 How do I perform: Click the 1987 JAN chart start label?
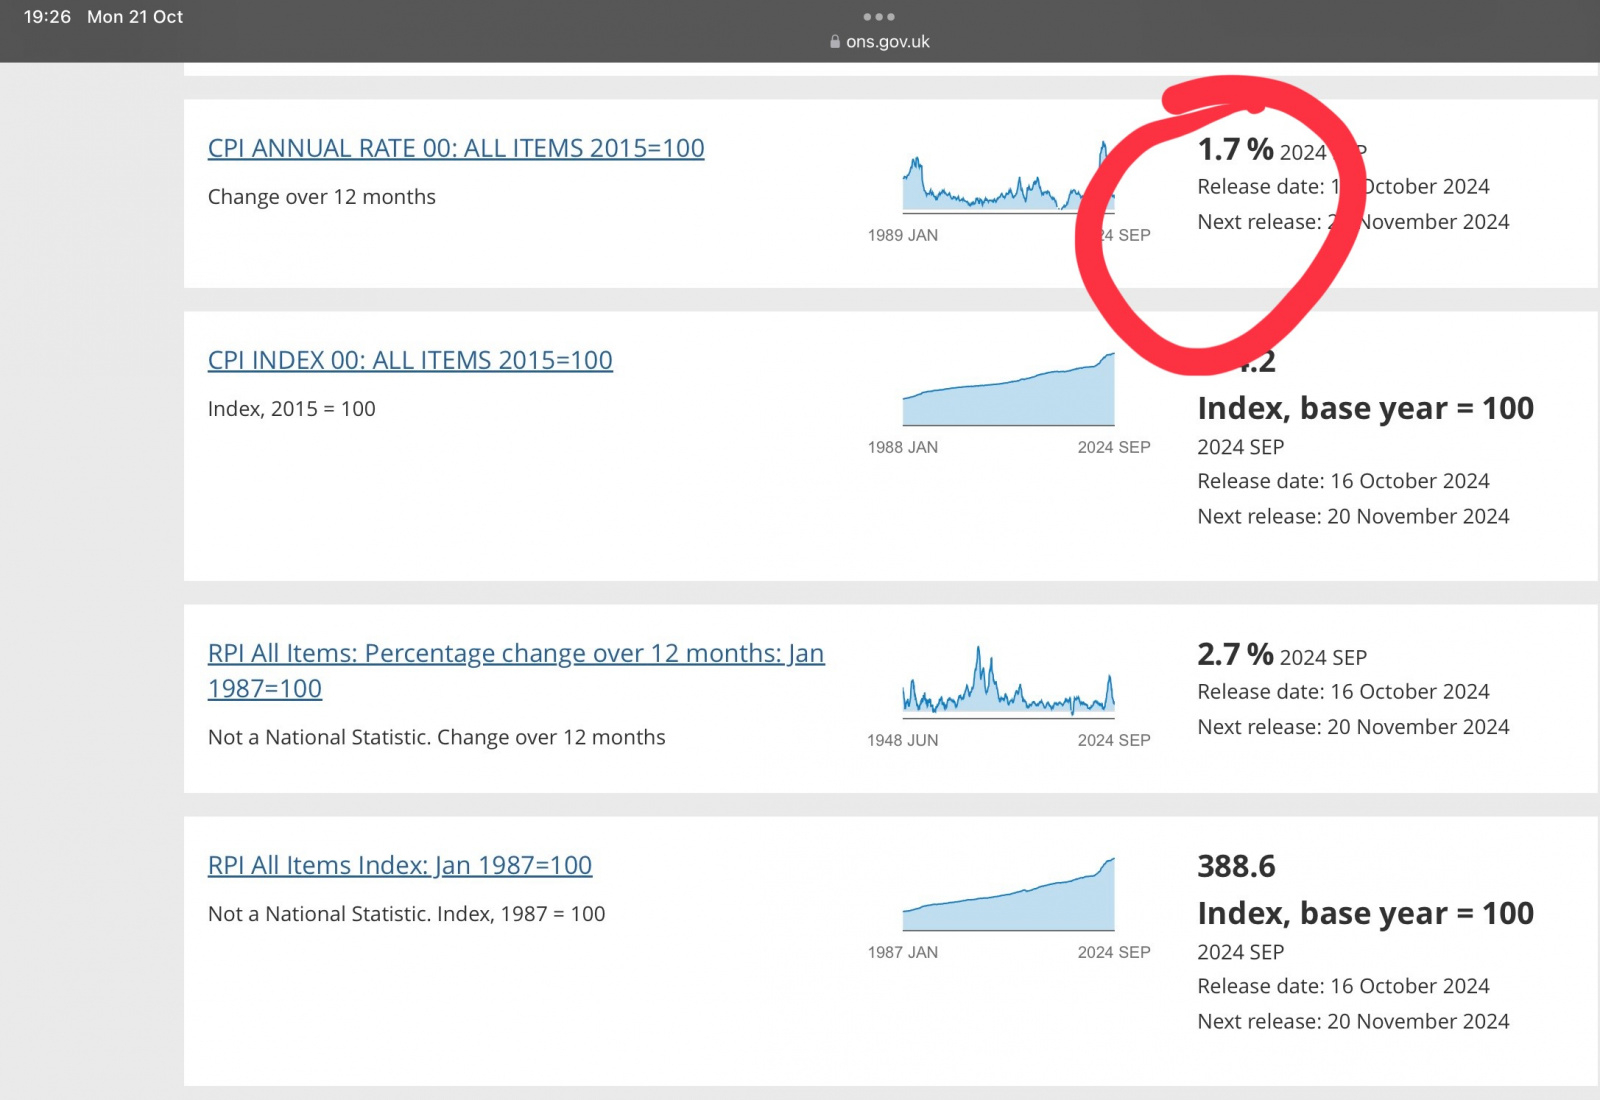902,952
